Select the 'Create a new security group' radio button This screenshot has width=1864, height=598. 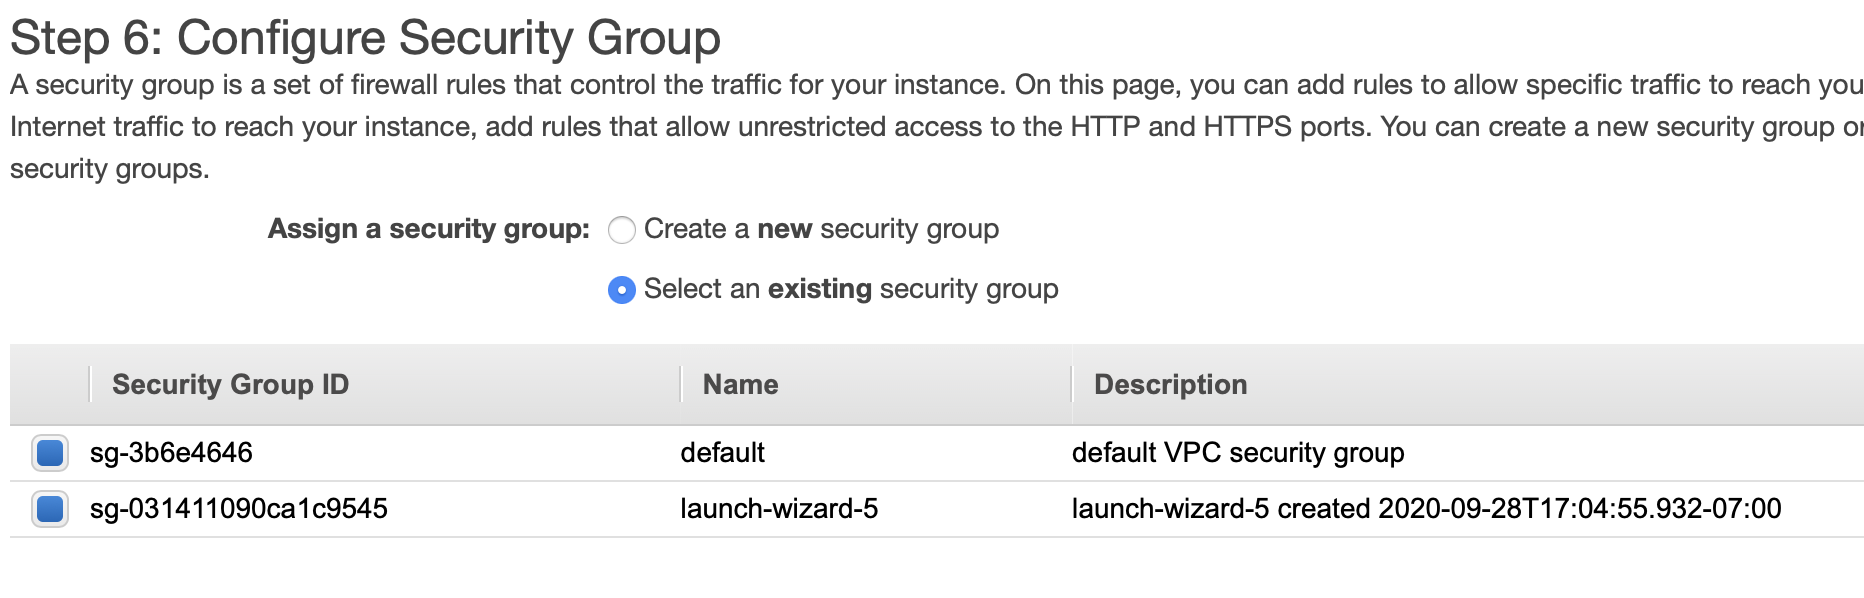point(621,230)
